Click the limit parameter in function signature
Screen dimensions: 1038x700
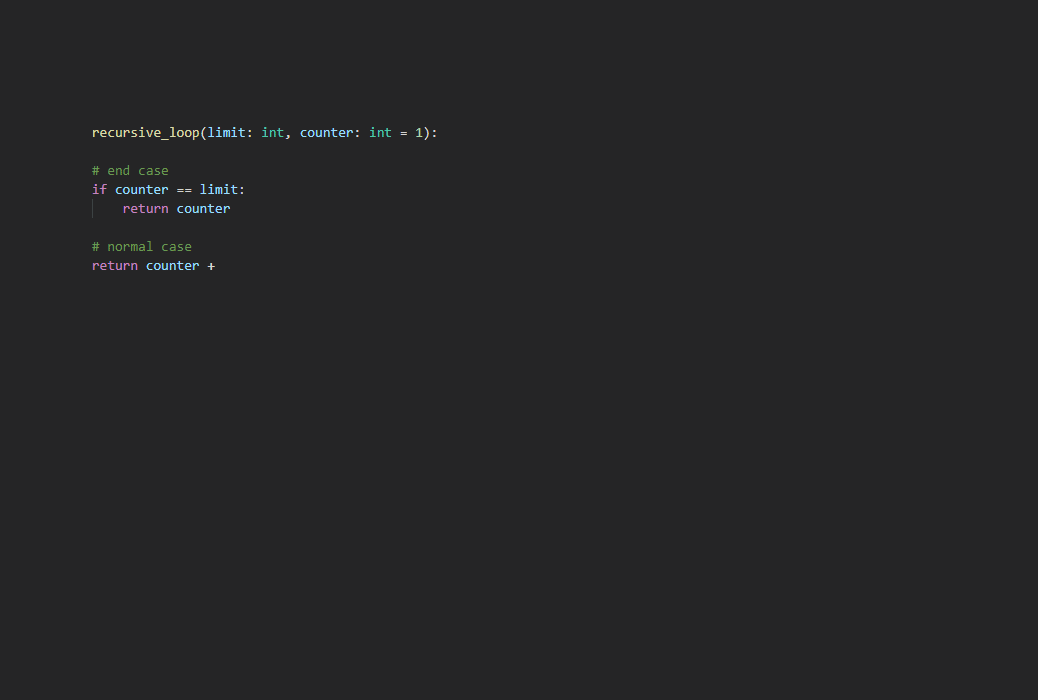pos(226,133)
